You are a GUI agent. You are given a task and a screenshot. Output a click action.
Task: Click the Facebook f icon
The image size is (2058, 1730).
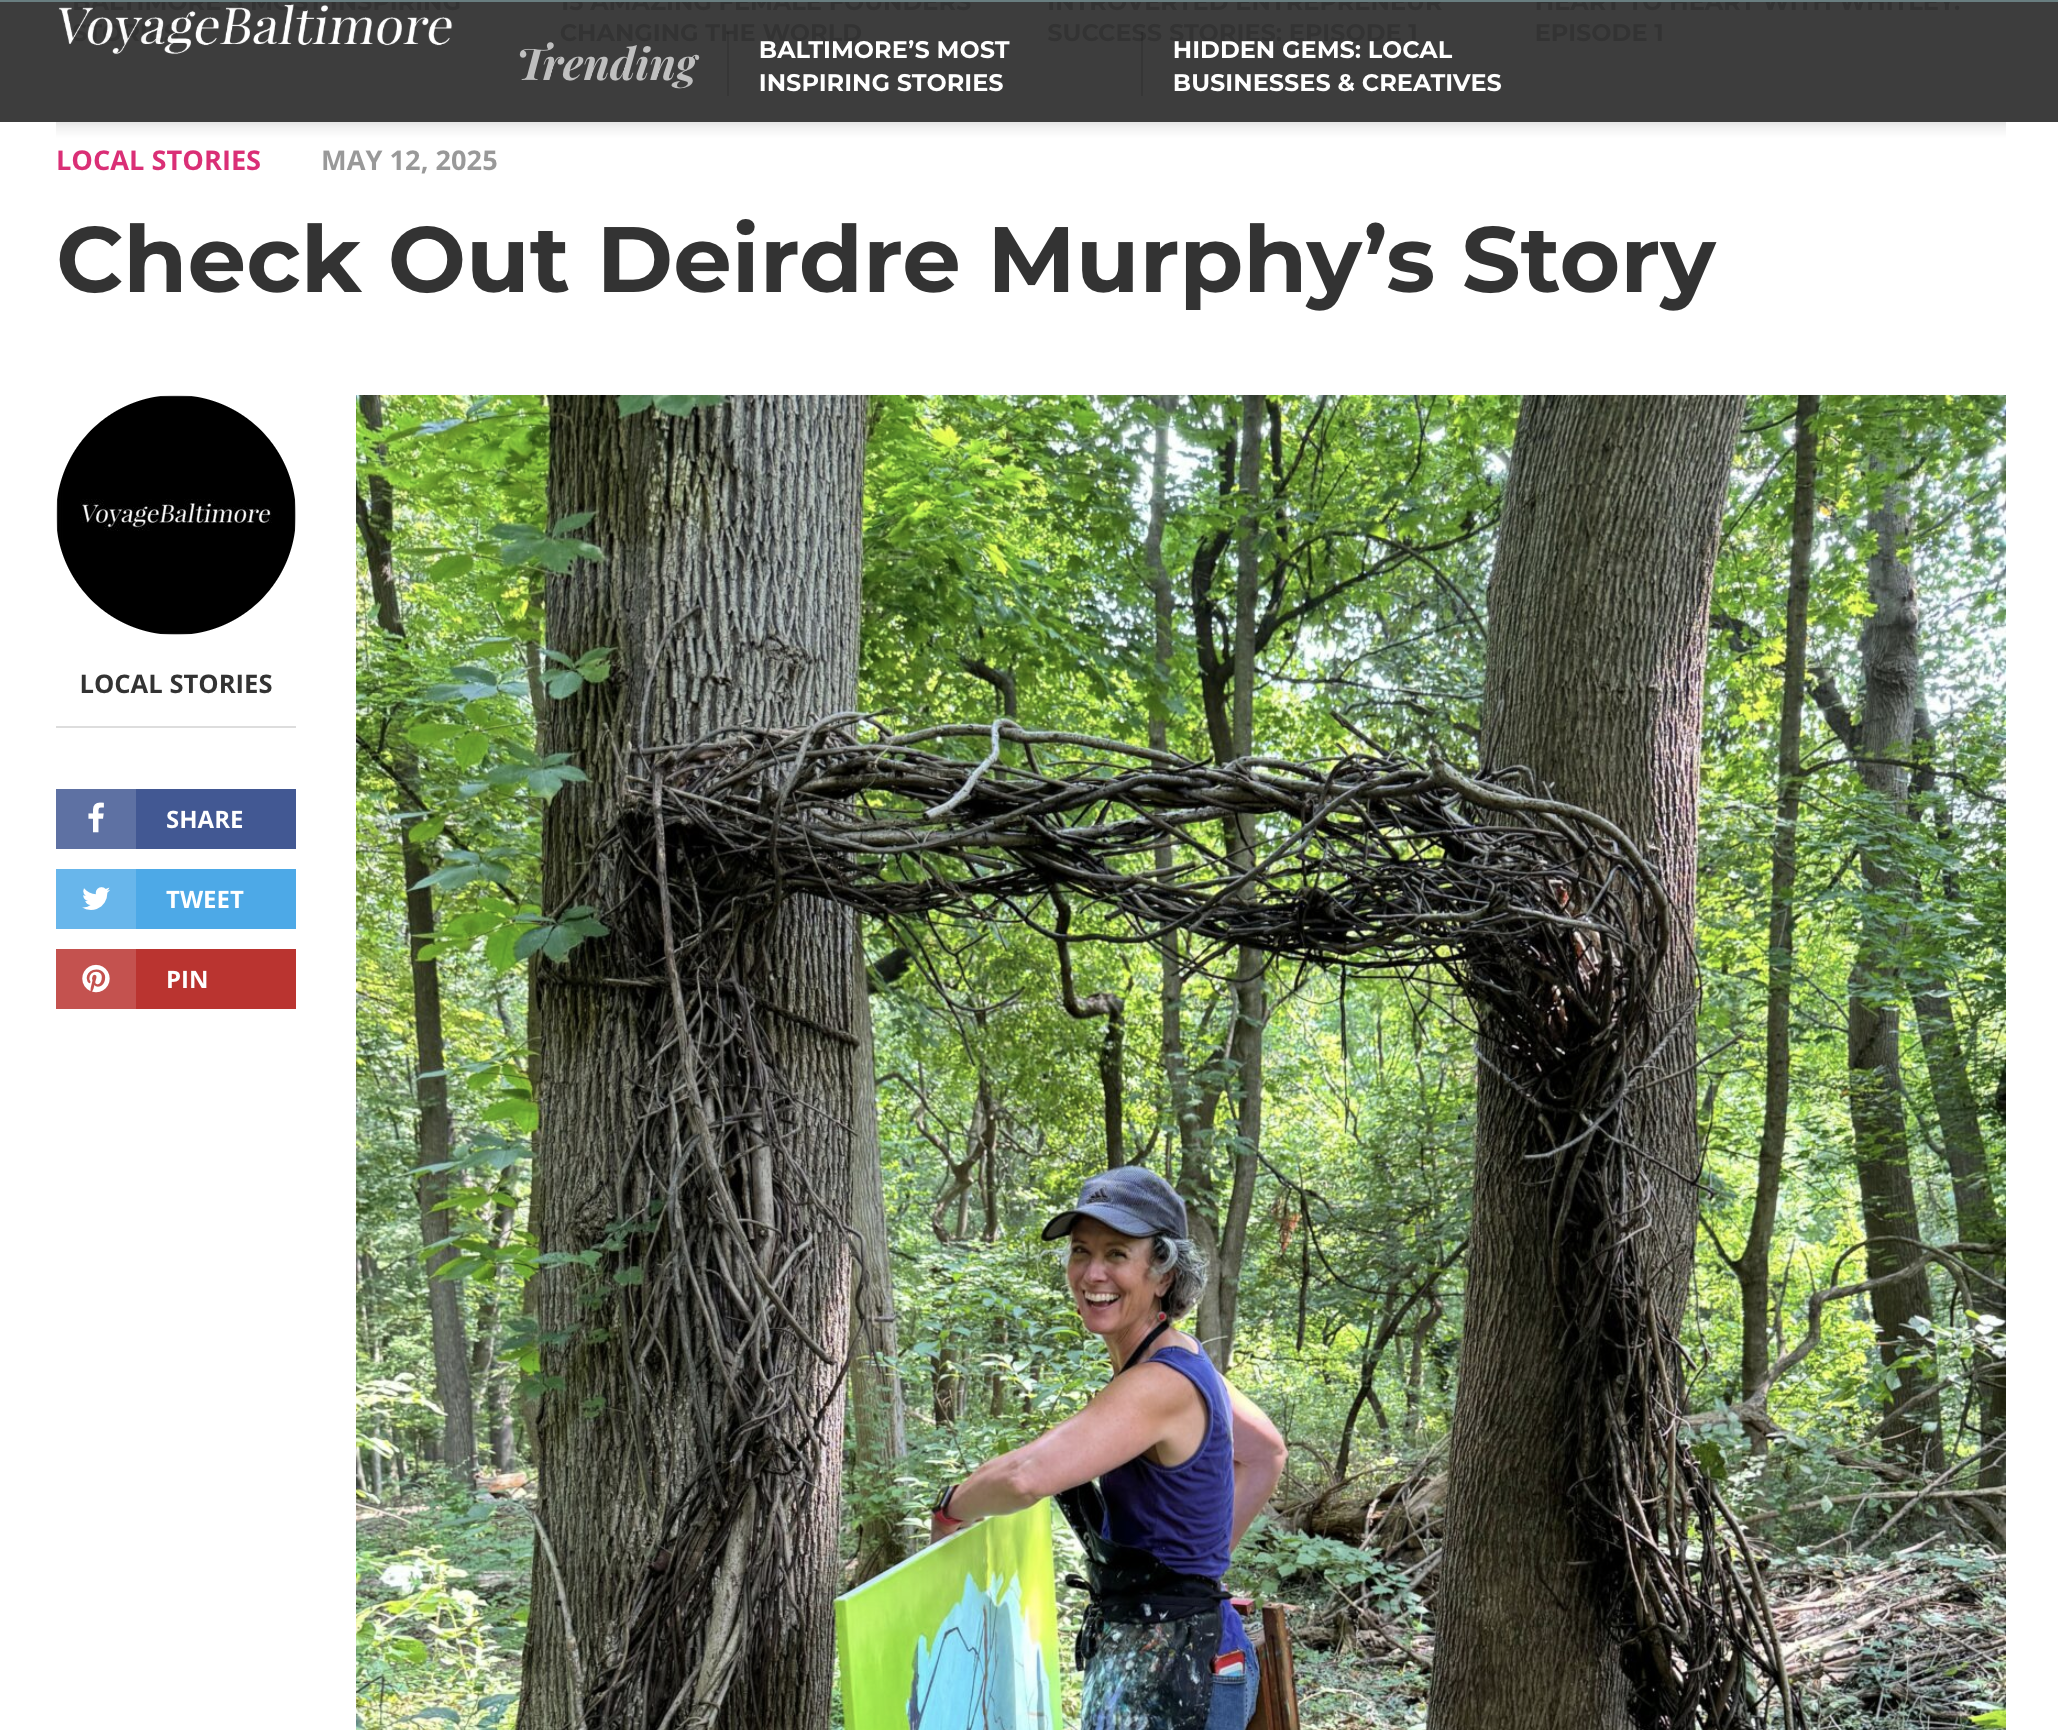[x=96, y=819]
